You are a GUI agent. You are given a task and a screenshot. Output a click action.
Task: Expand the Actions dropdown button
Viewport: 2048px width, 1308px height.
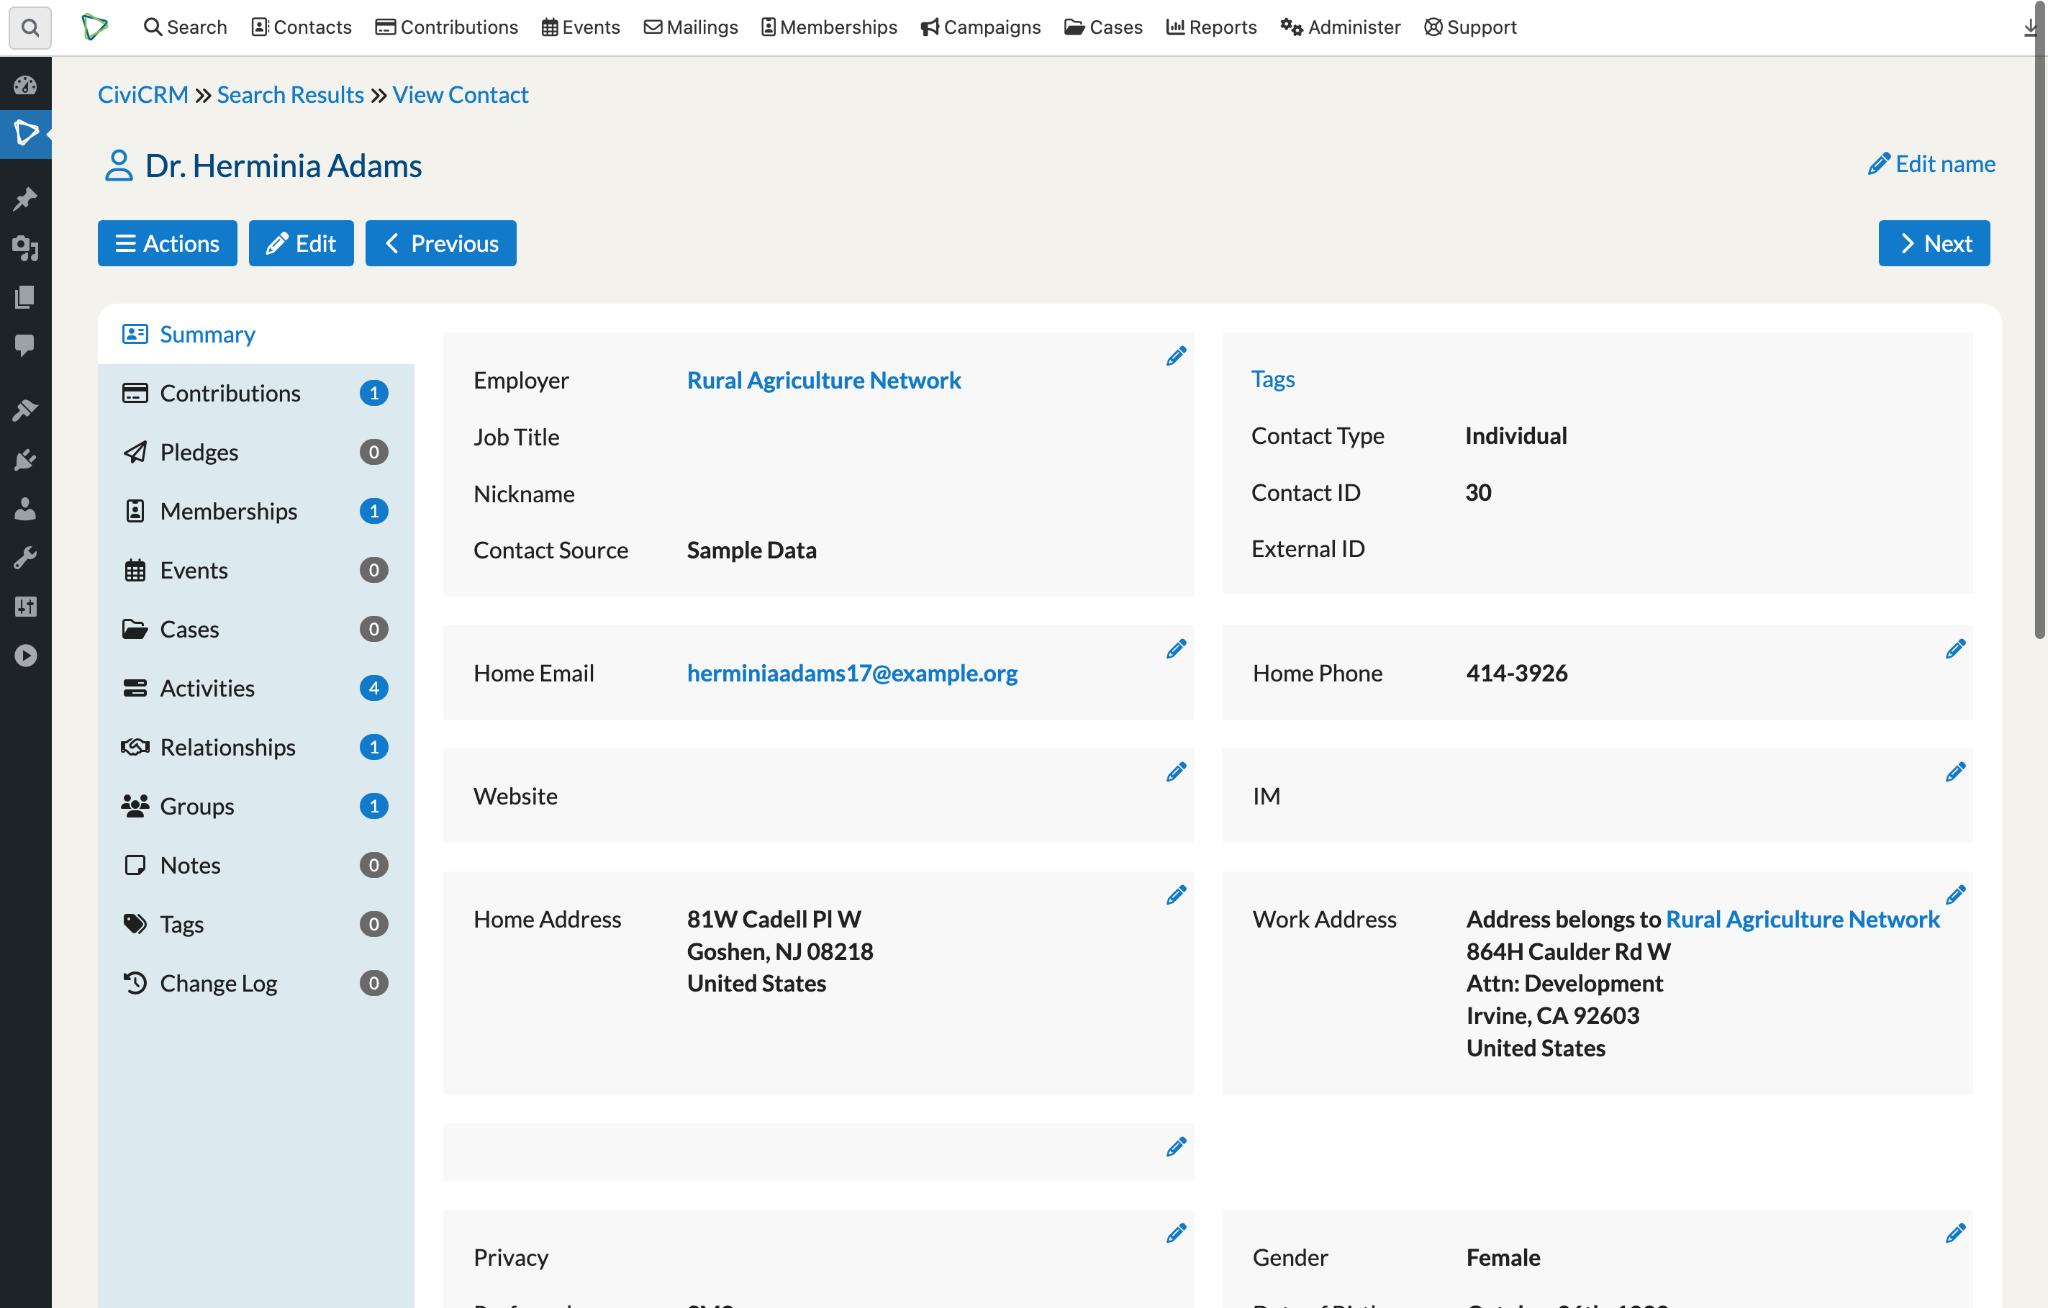pyautogui.click(x=167, y=243)
